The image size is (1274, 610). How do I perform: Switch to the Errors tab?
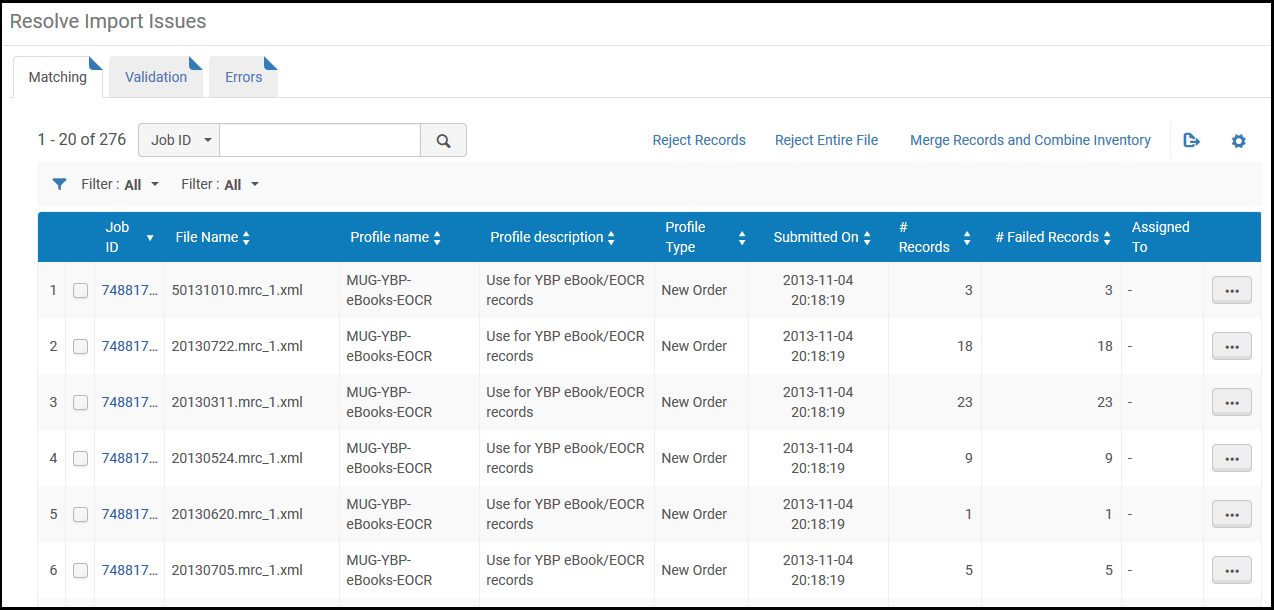[x=243, y=77]
